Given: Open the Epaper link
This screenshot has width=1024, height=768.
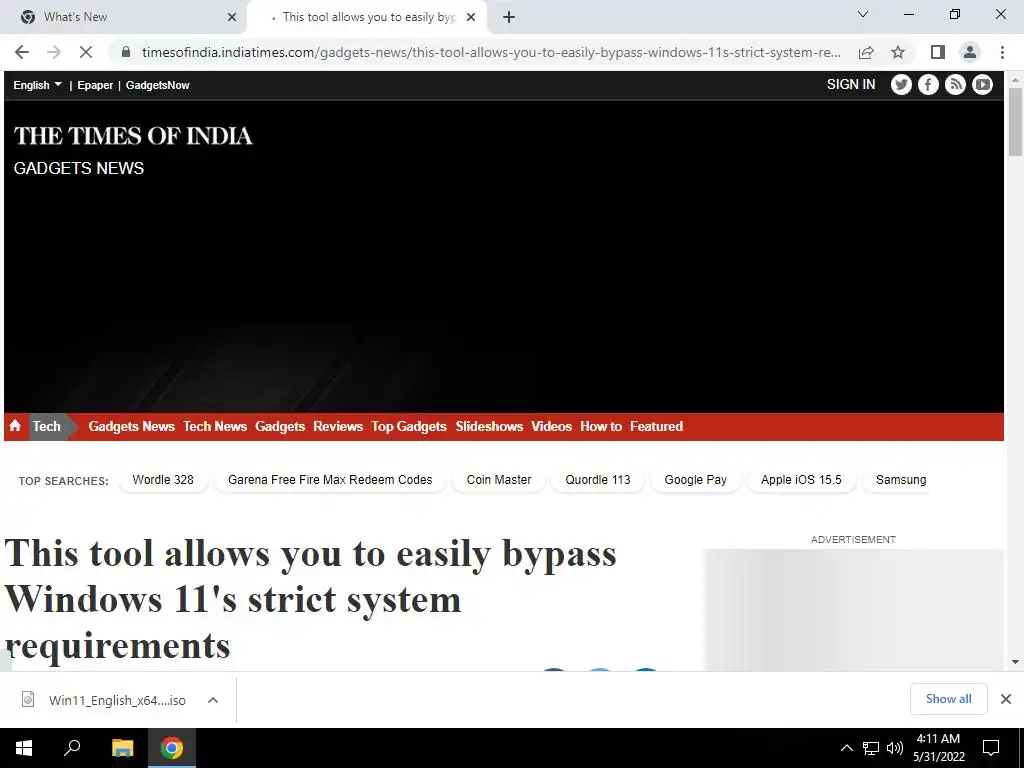Looking at the screenshot, I should tap(95, 85).
